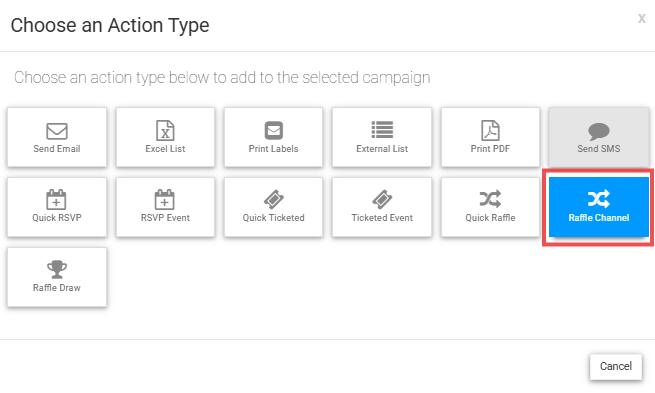Choose the Excel List spreadsheet icon
Viewport: 655px width, 393px height.
tap(165, 130)
